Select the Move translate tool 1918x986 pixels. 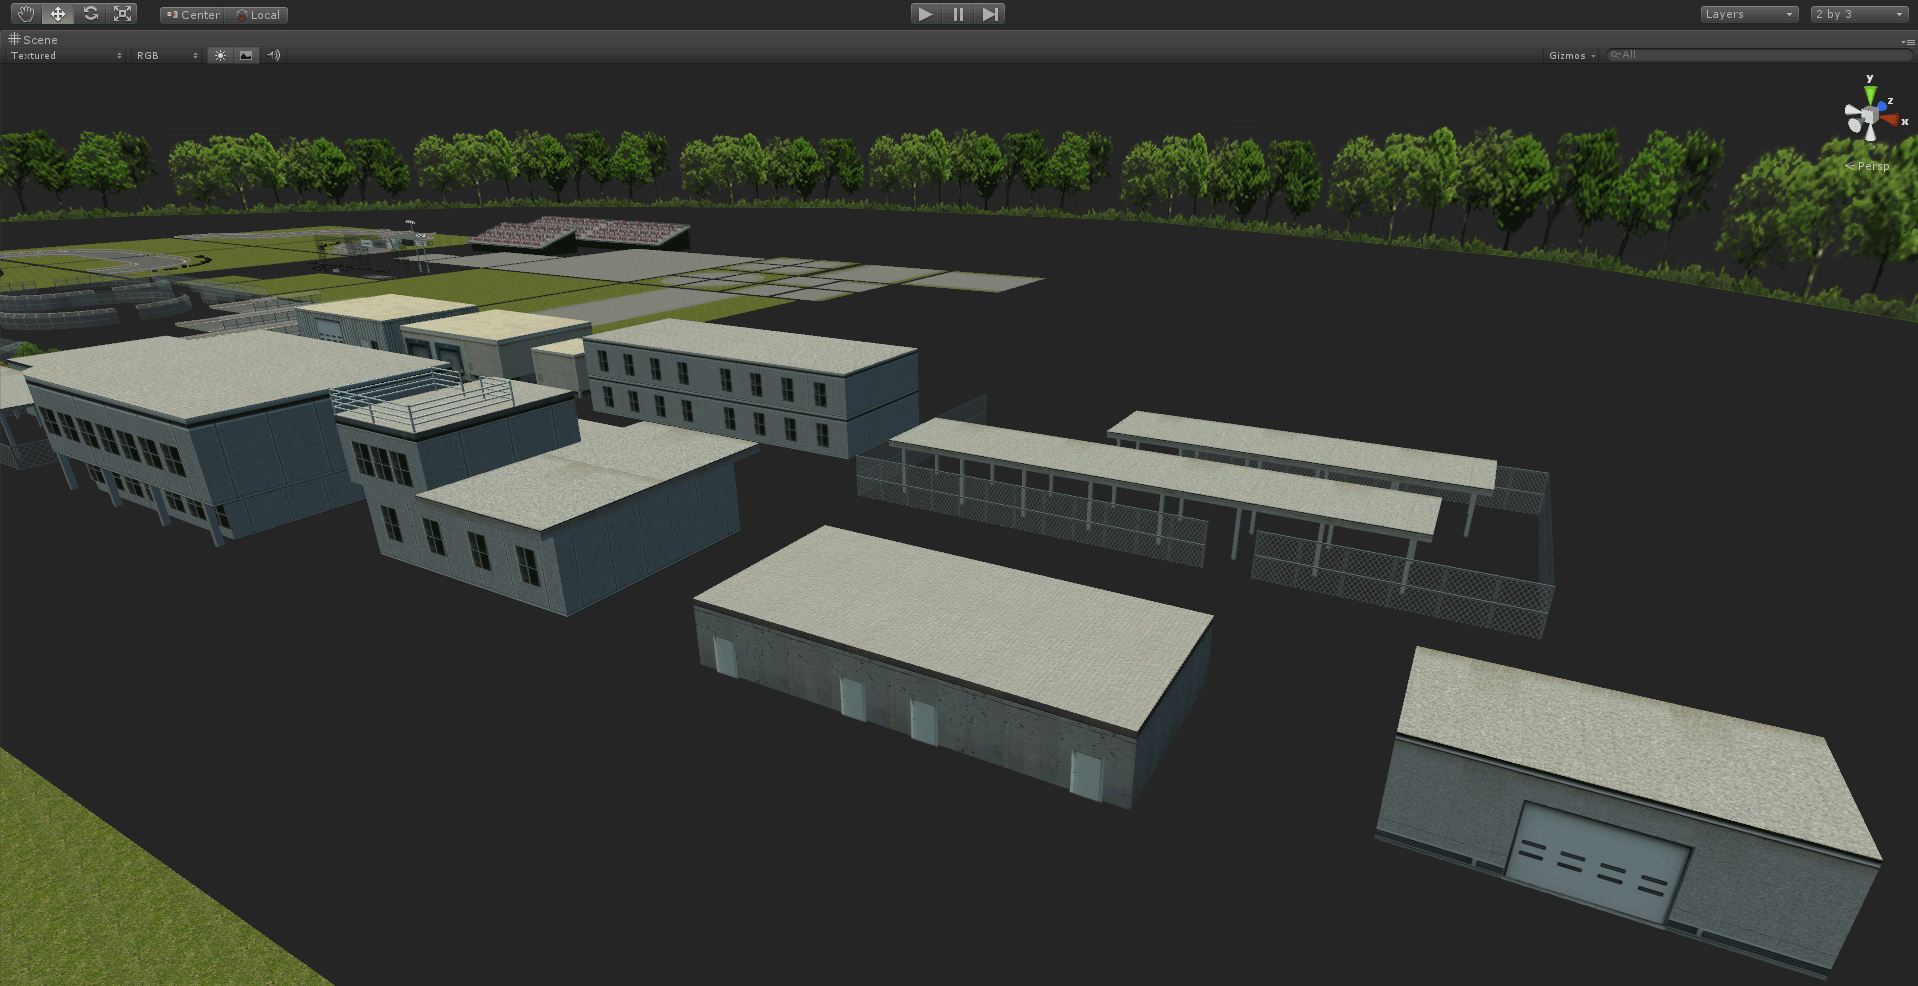coord(58,14)
